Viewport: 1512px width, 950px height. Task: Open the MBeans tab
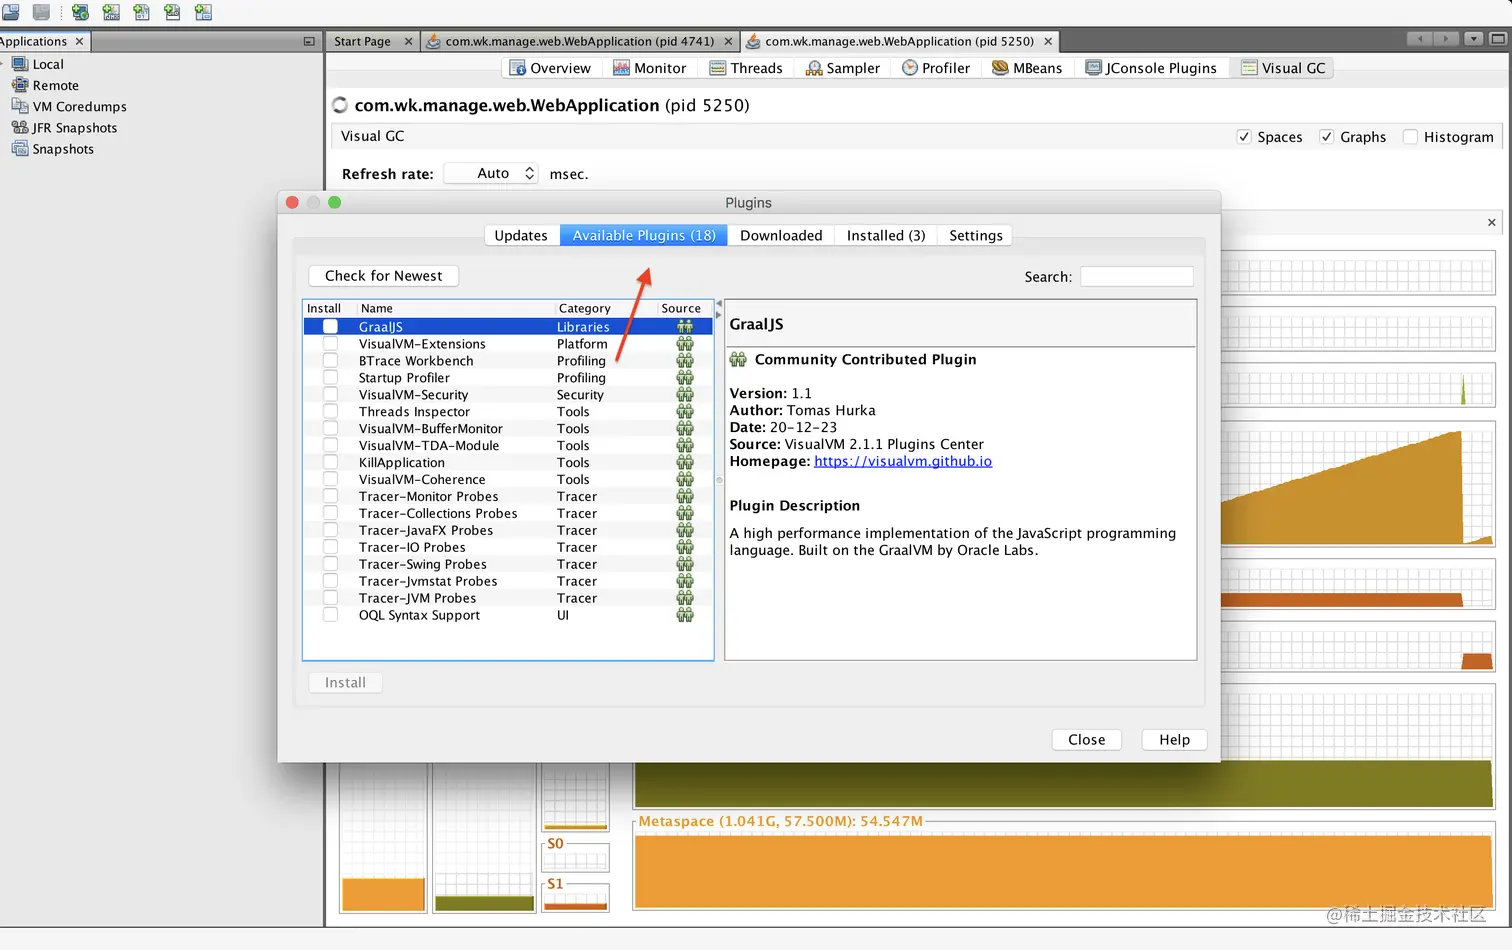point(1027,68)
